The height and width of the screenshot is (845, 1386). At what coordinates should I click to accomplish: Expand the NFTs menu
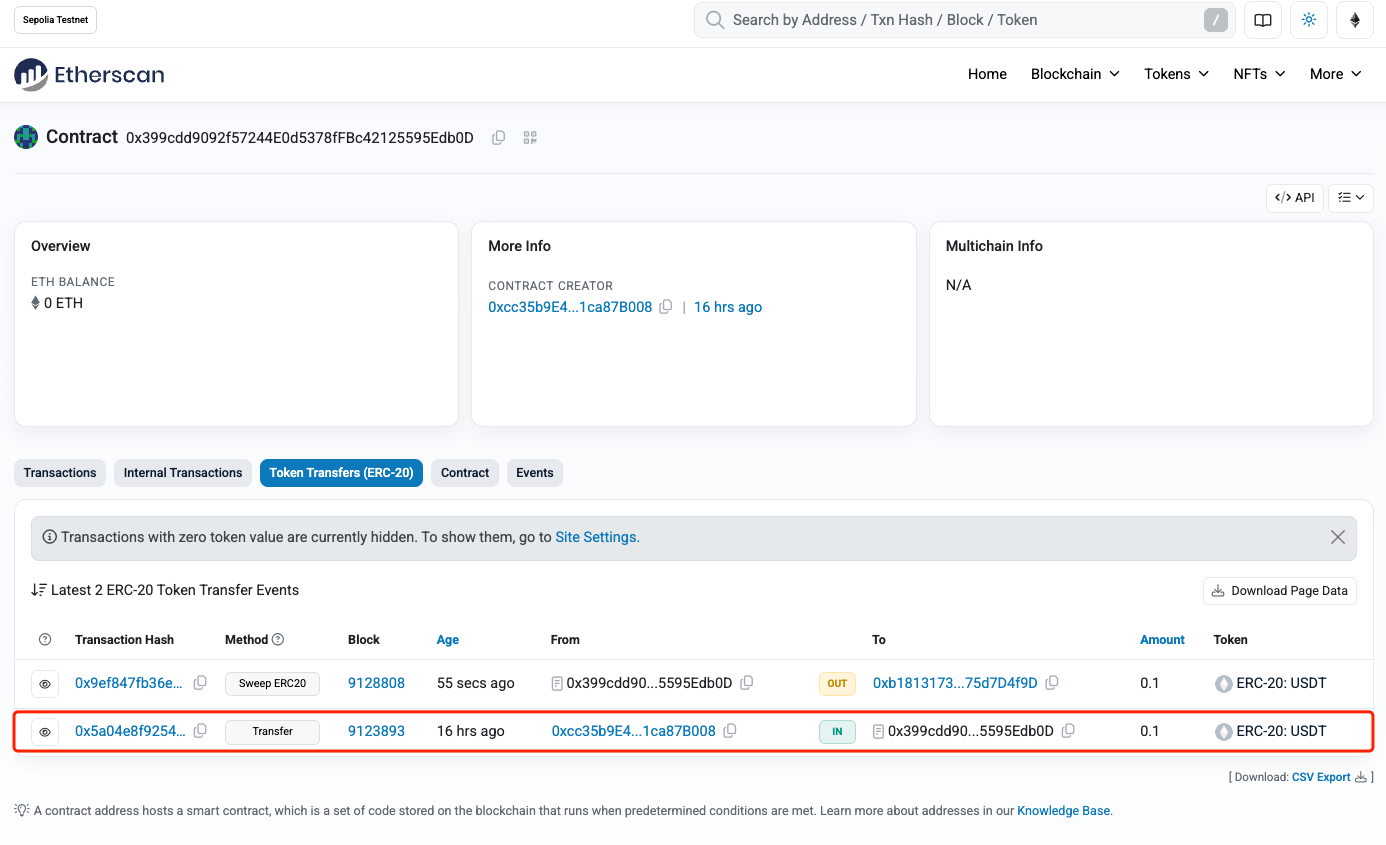tap(1259, 74)
